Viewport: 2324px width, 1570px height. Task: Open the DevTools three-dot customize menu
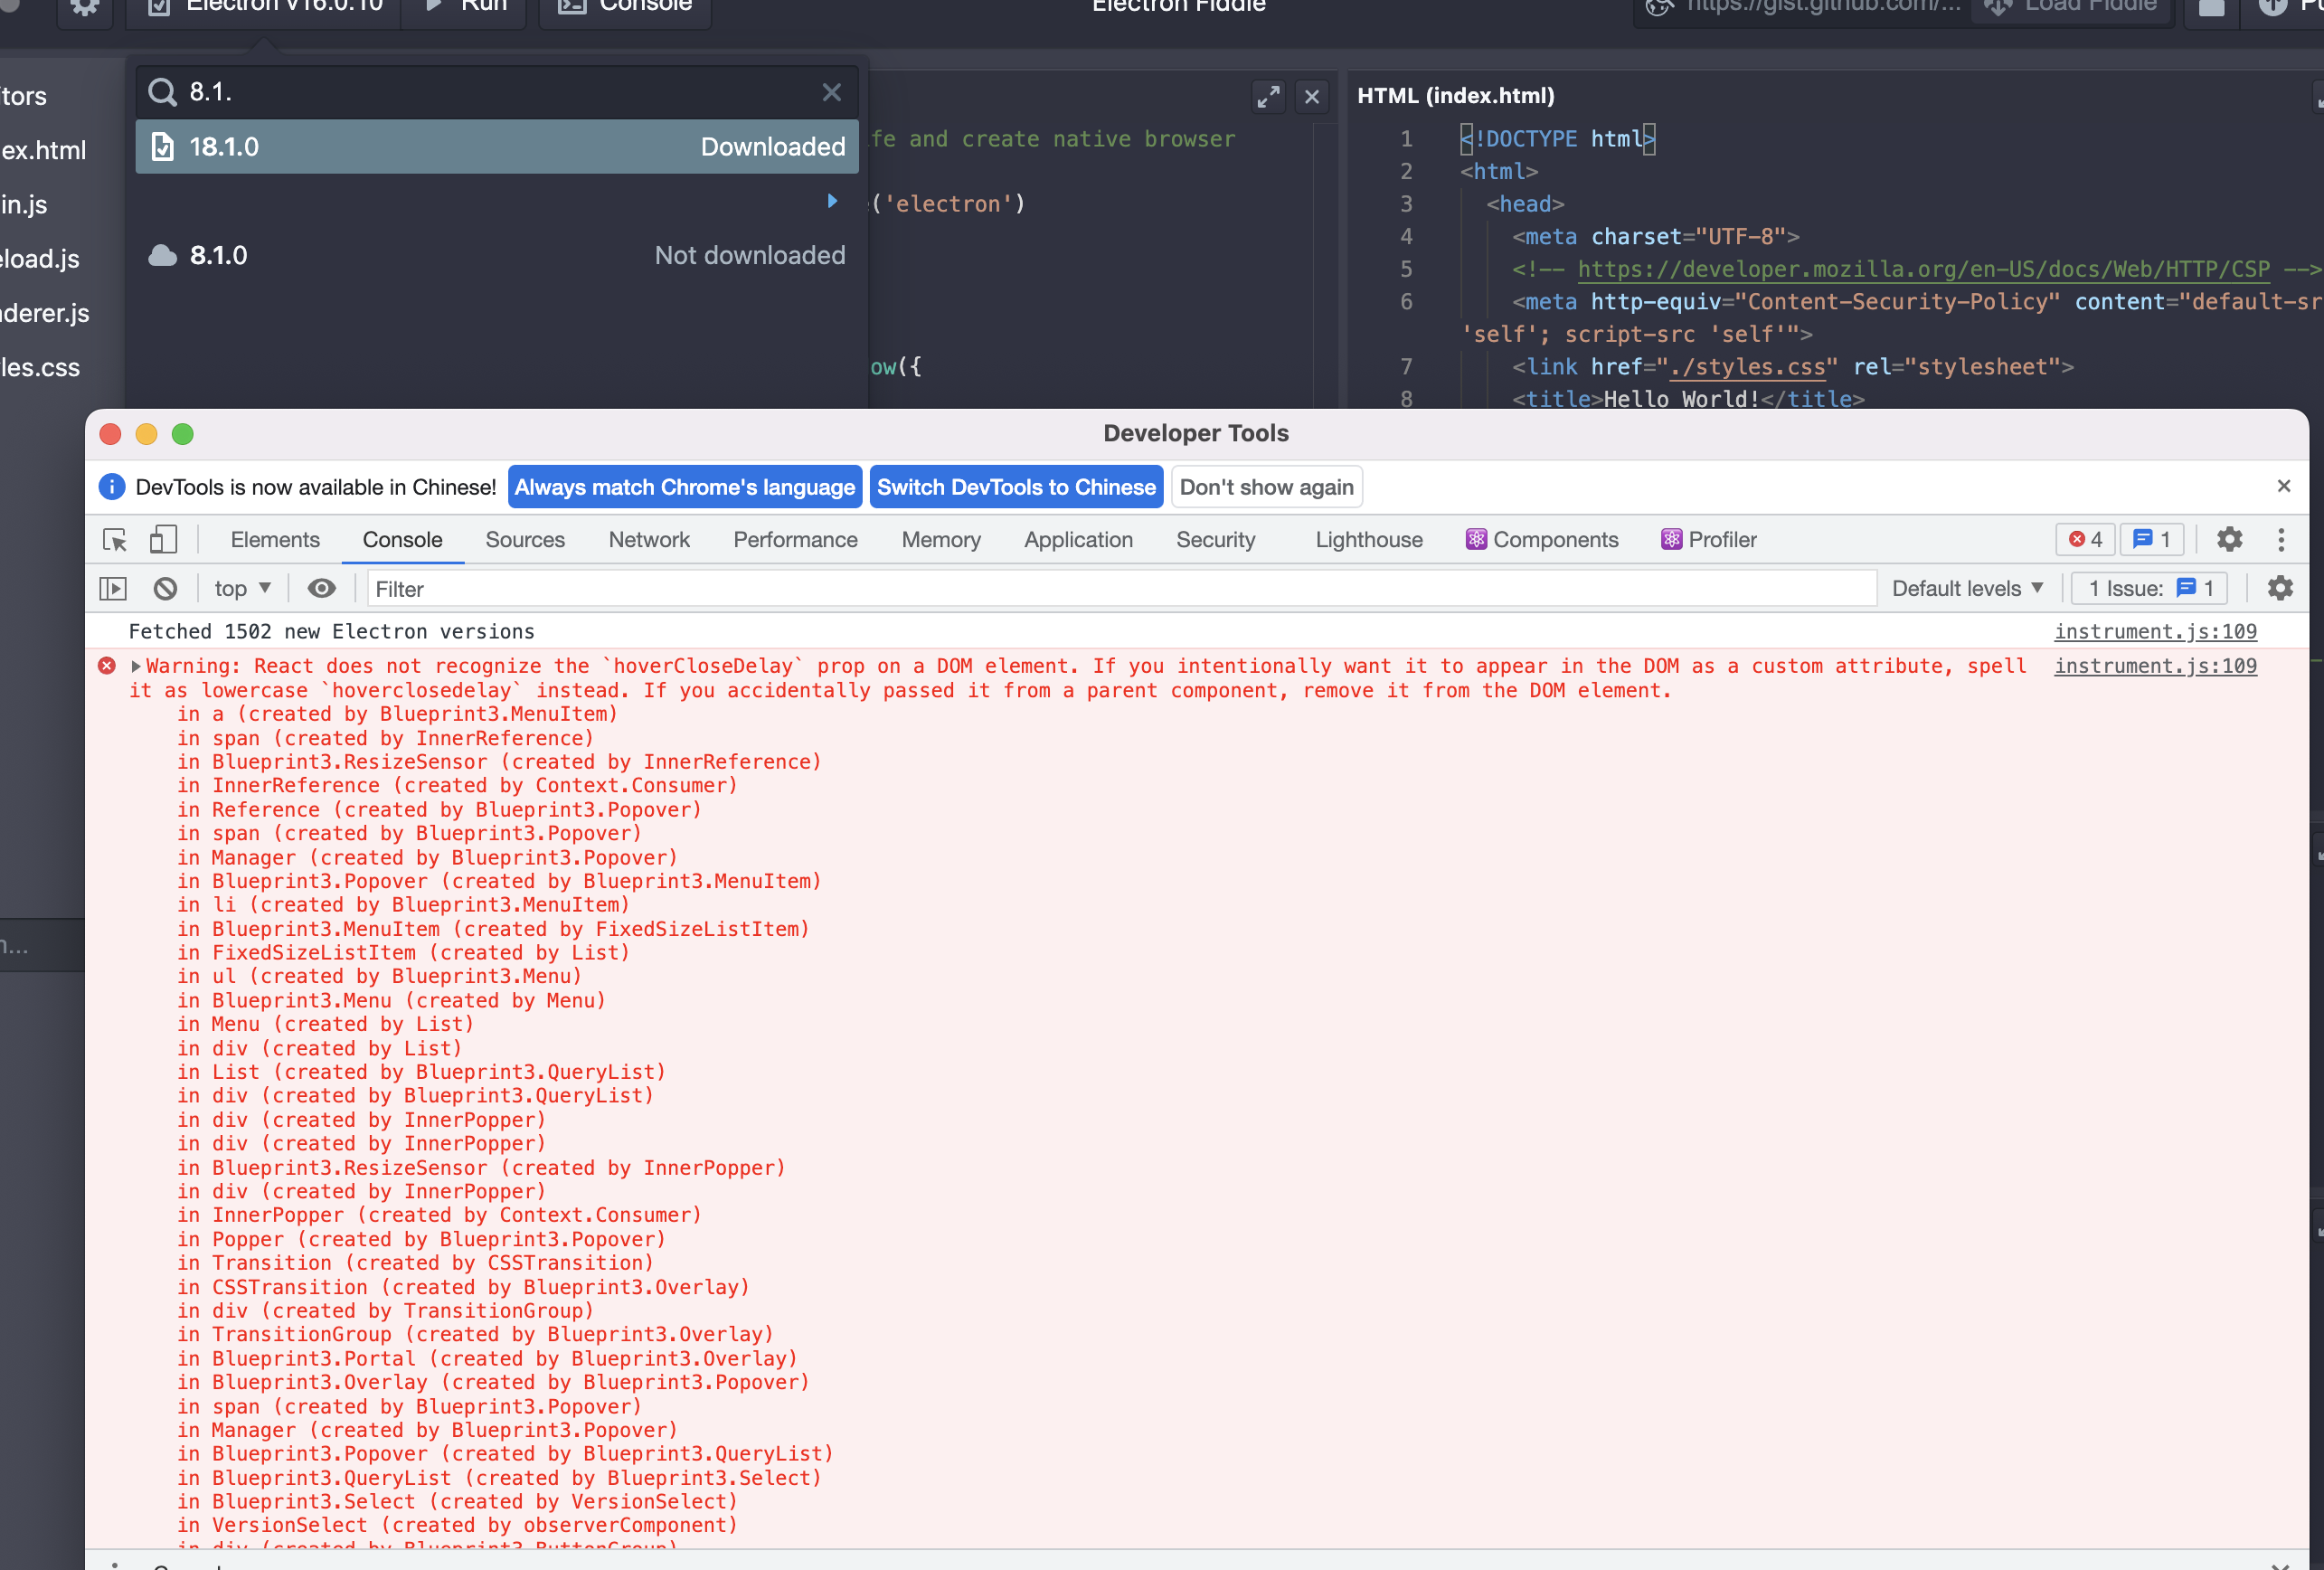pyautogui.click(x=2281, y=539)
